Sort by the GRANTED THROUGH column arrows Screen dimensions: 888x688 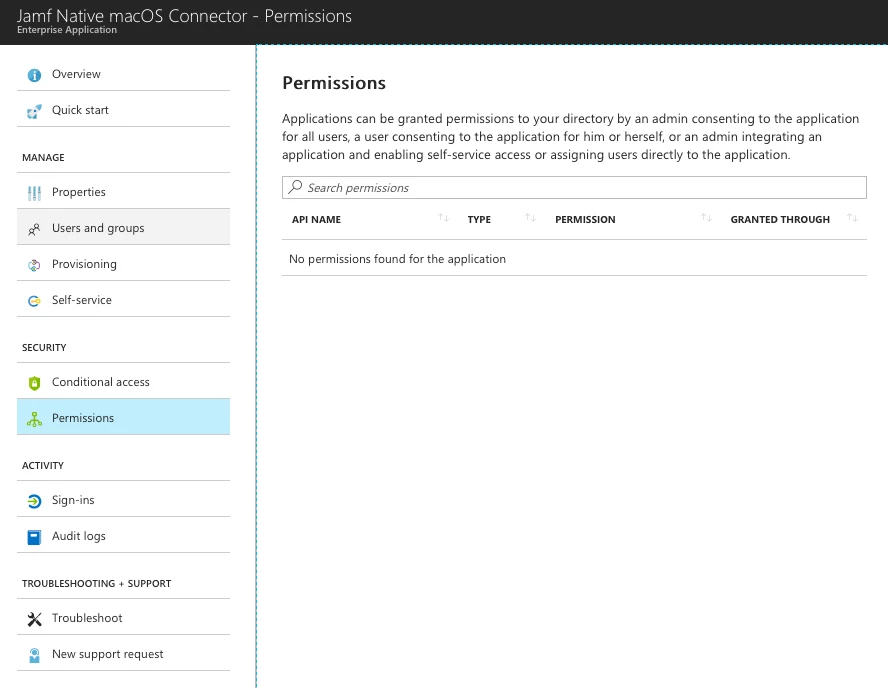tap(852, 218)
